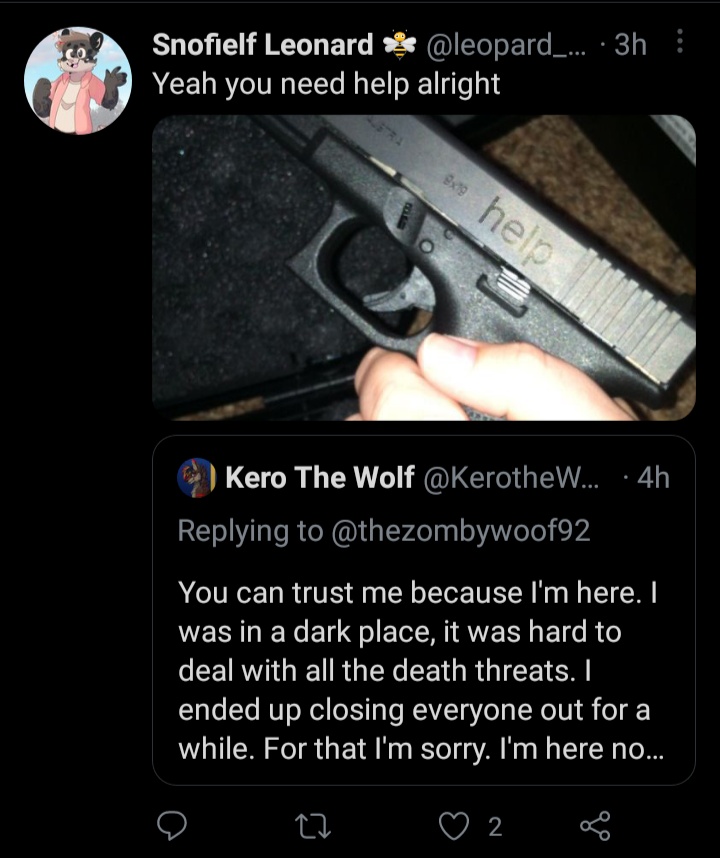Like the tweet with heart icon
The width and height of the screenshot is (720, 858).
(455, 826)
